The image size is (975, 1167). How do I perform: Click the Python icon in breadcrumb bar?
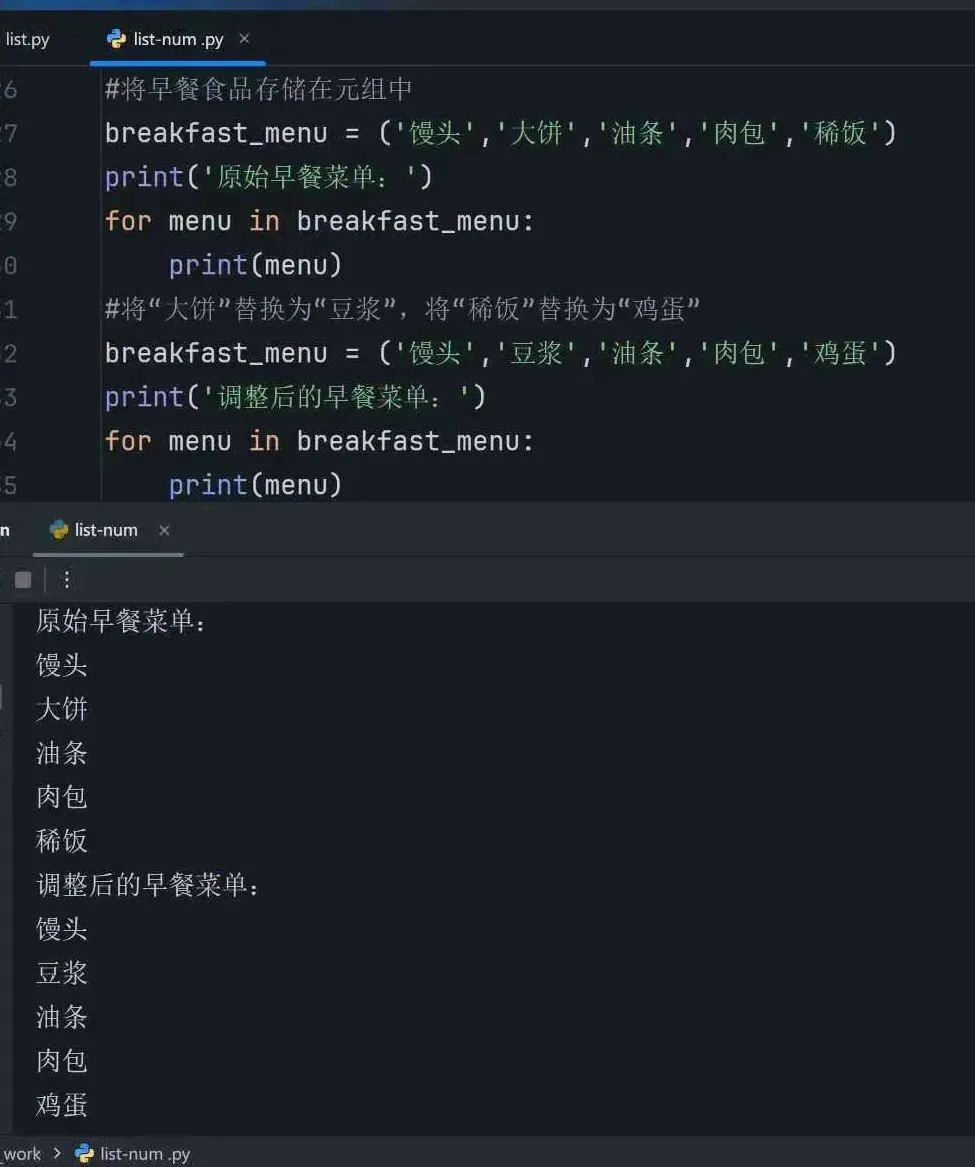[84, 1154]
